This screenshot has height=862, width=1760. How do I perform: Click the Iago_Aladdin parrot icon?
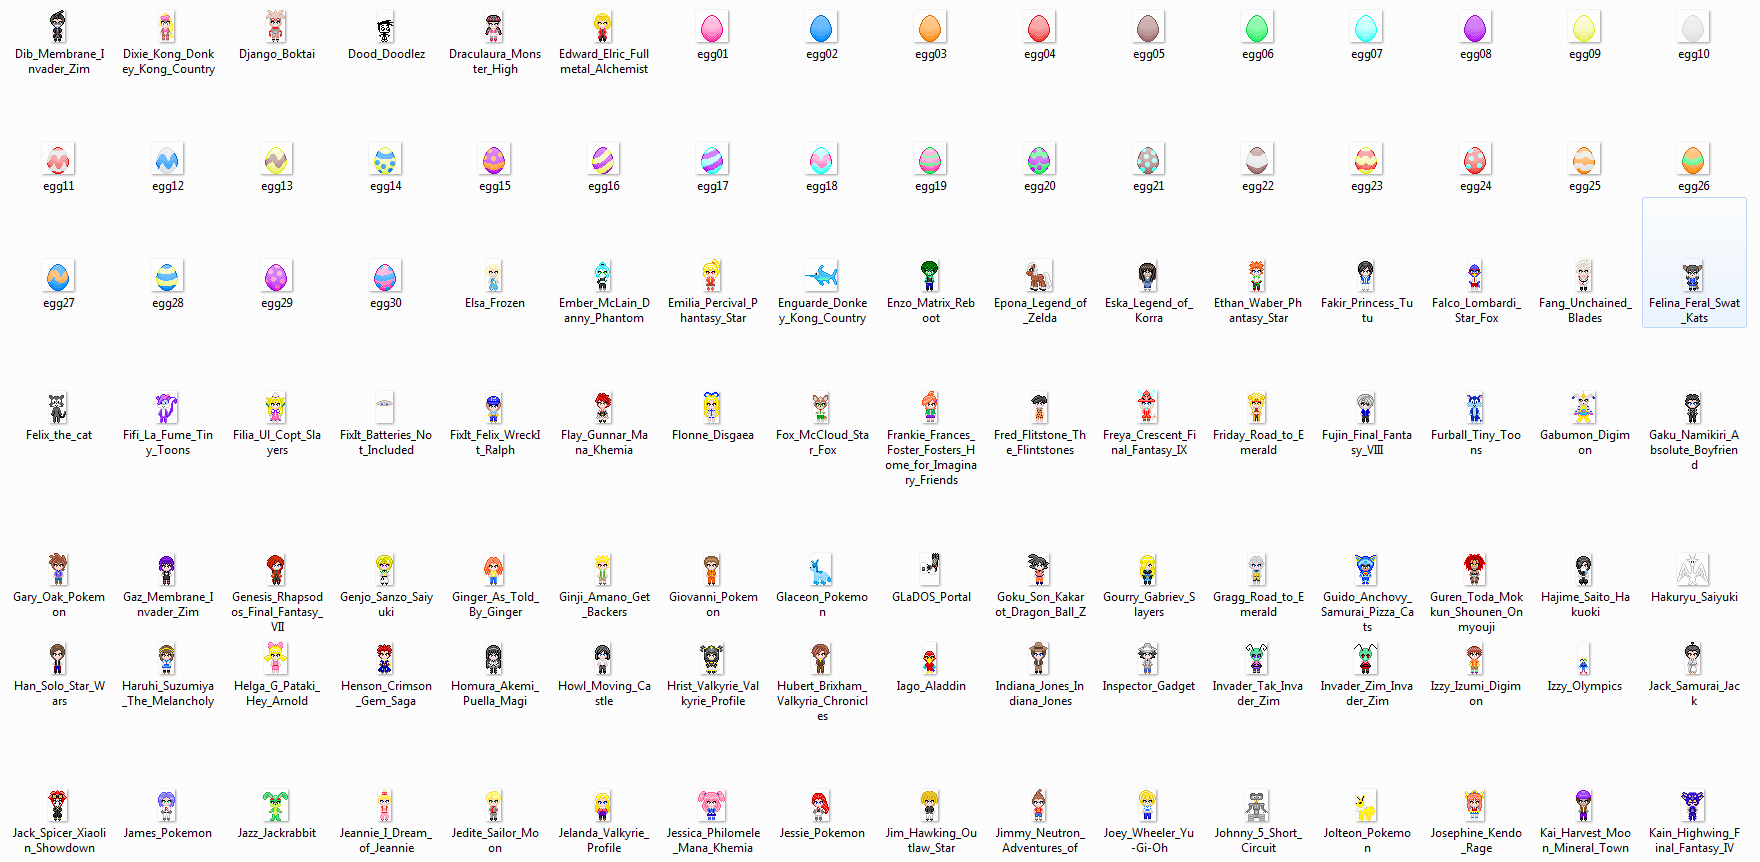coord(930,659)
